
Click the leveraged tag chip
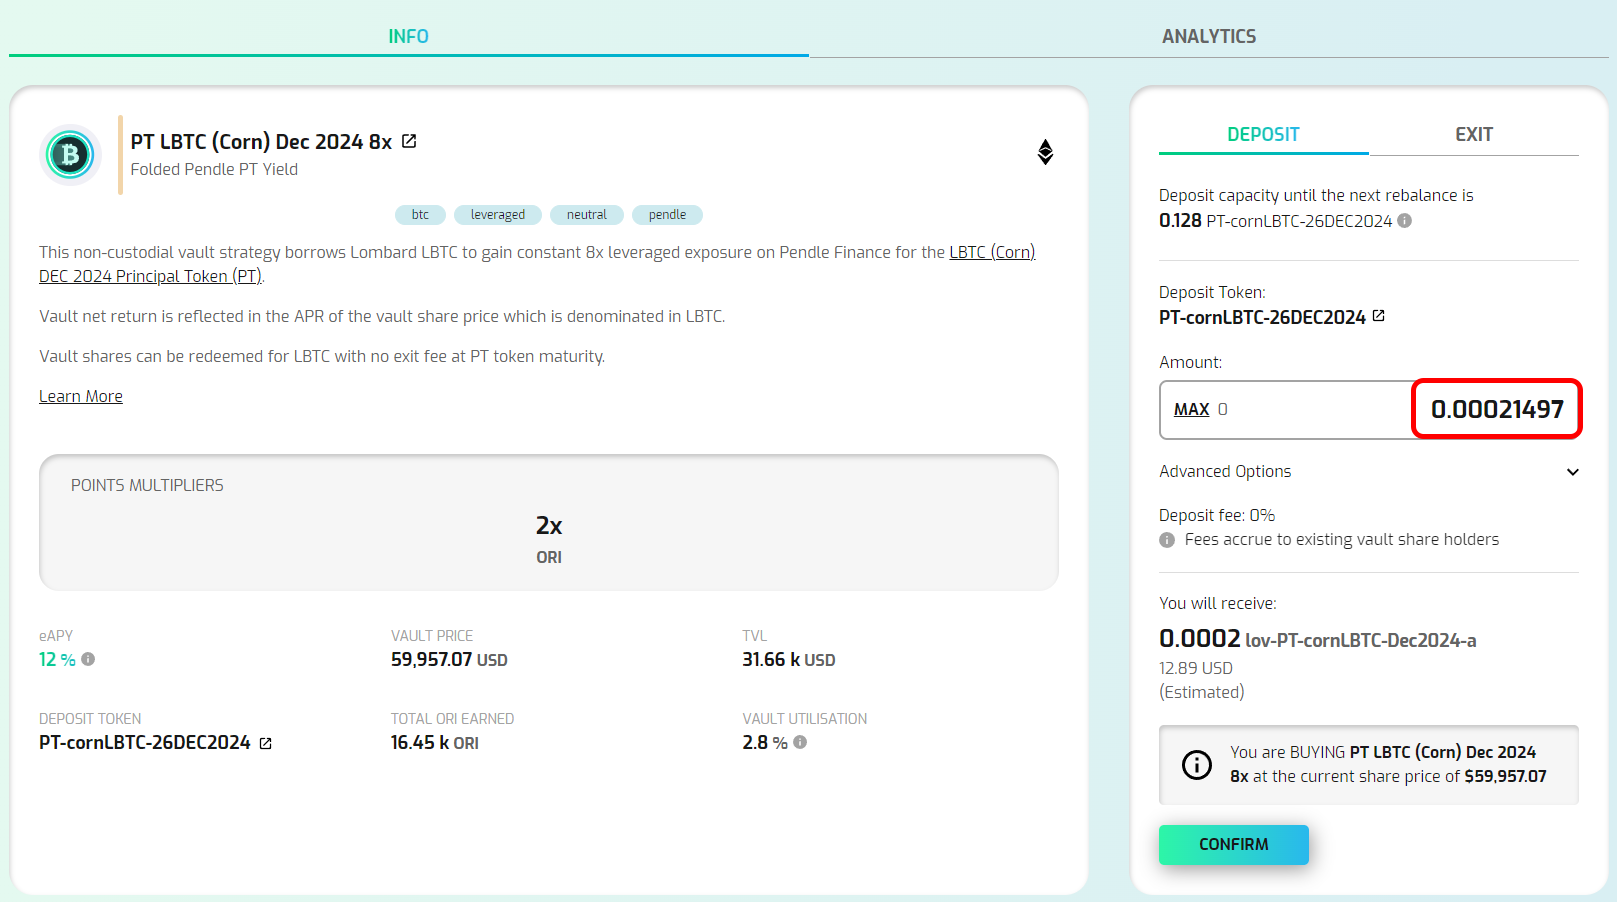pyautogui.click(x=497, y=215)
